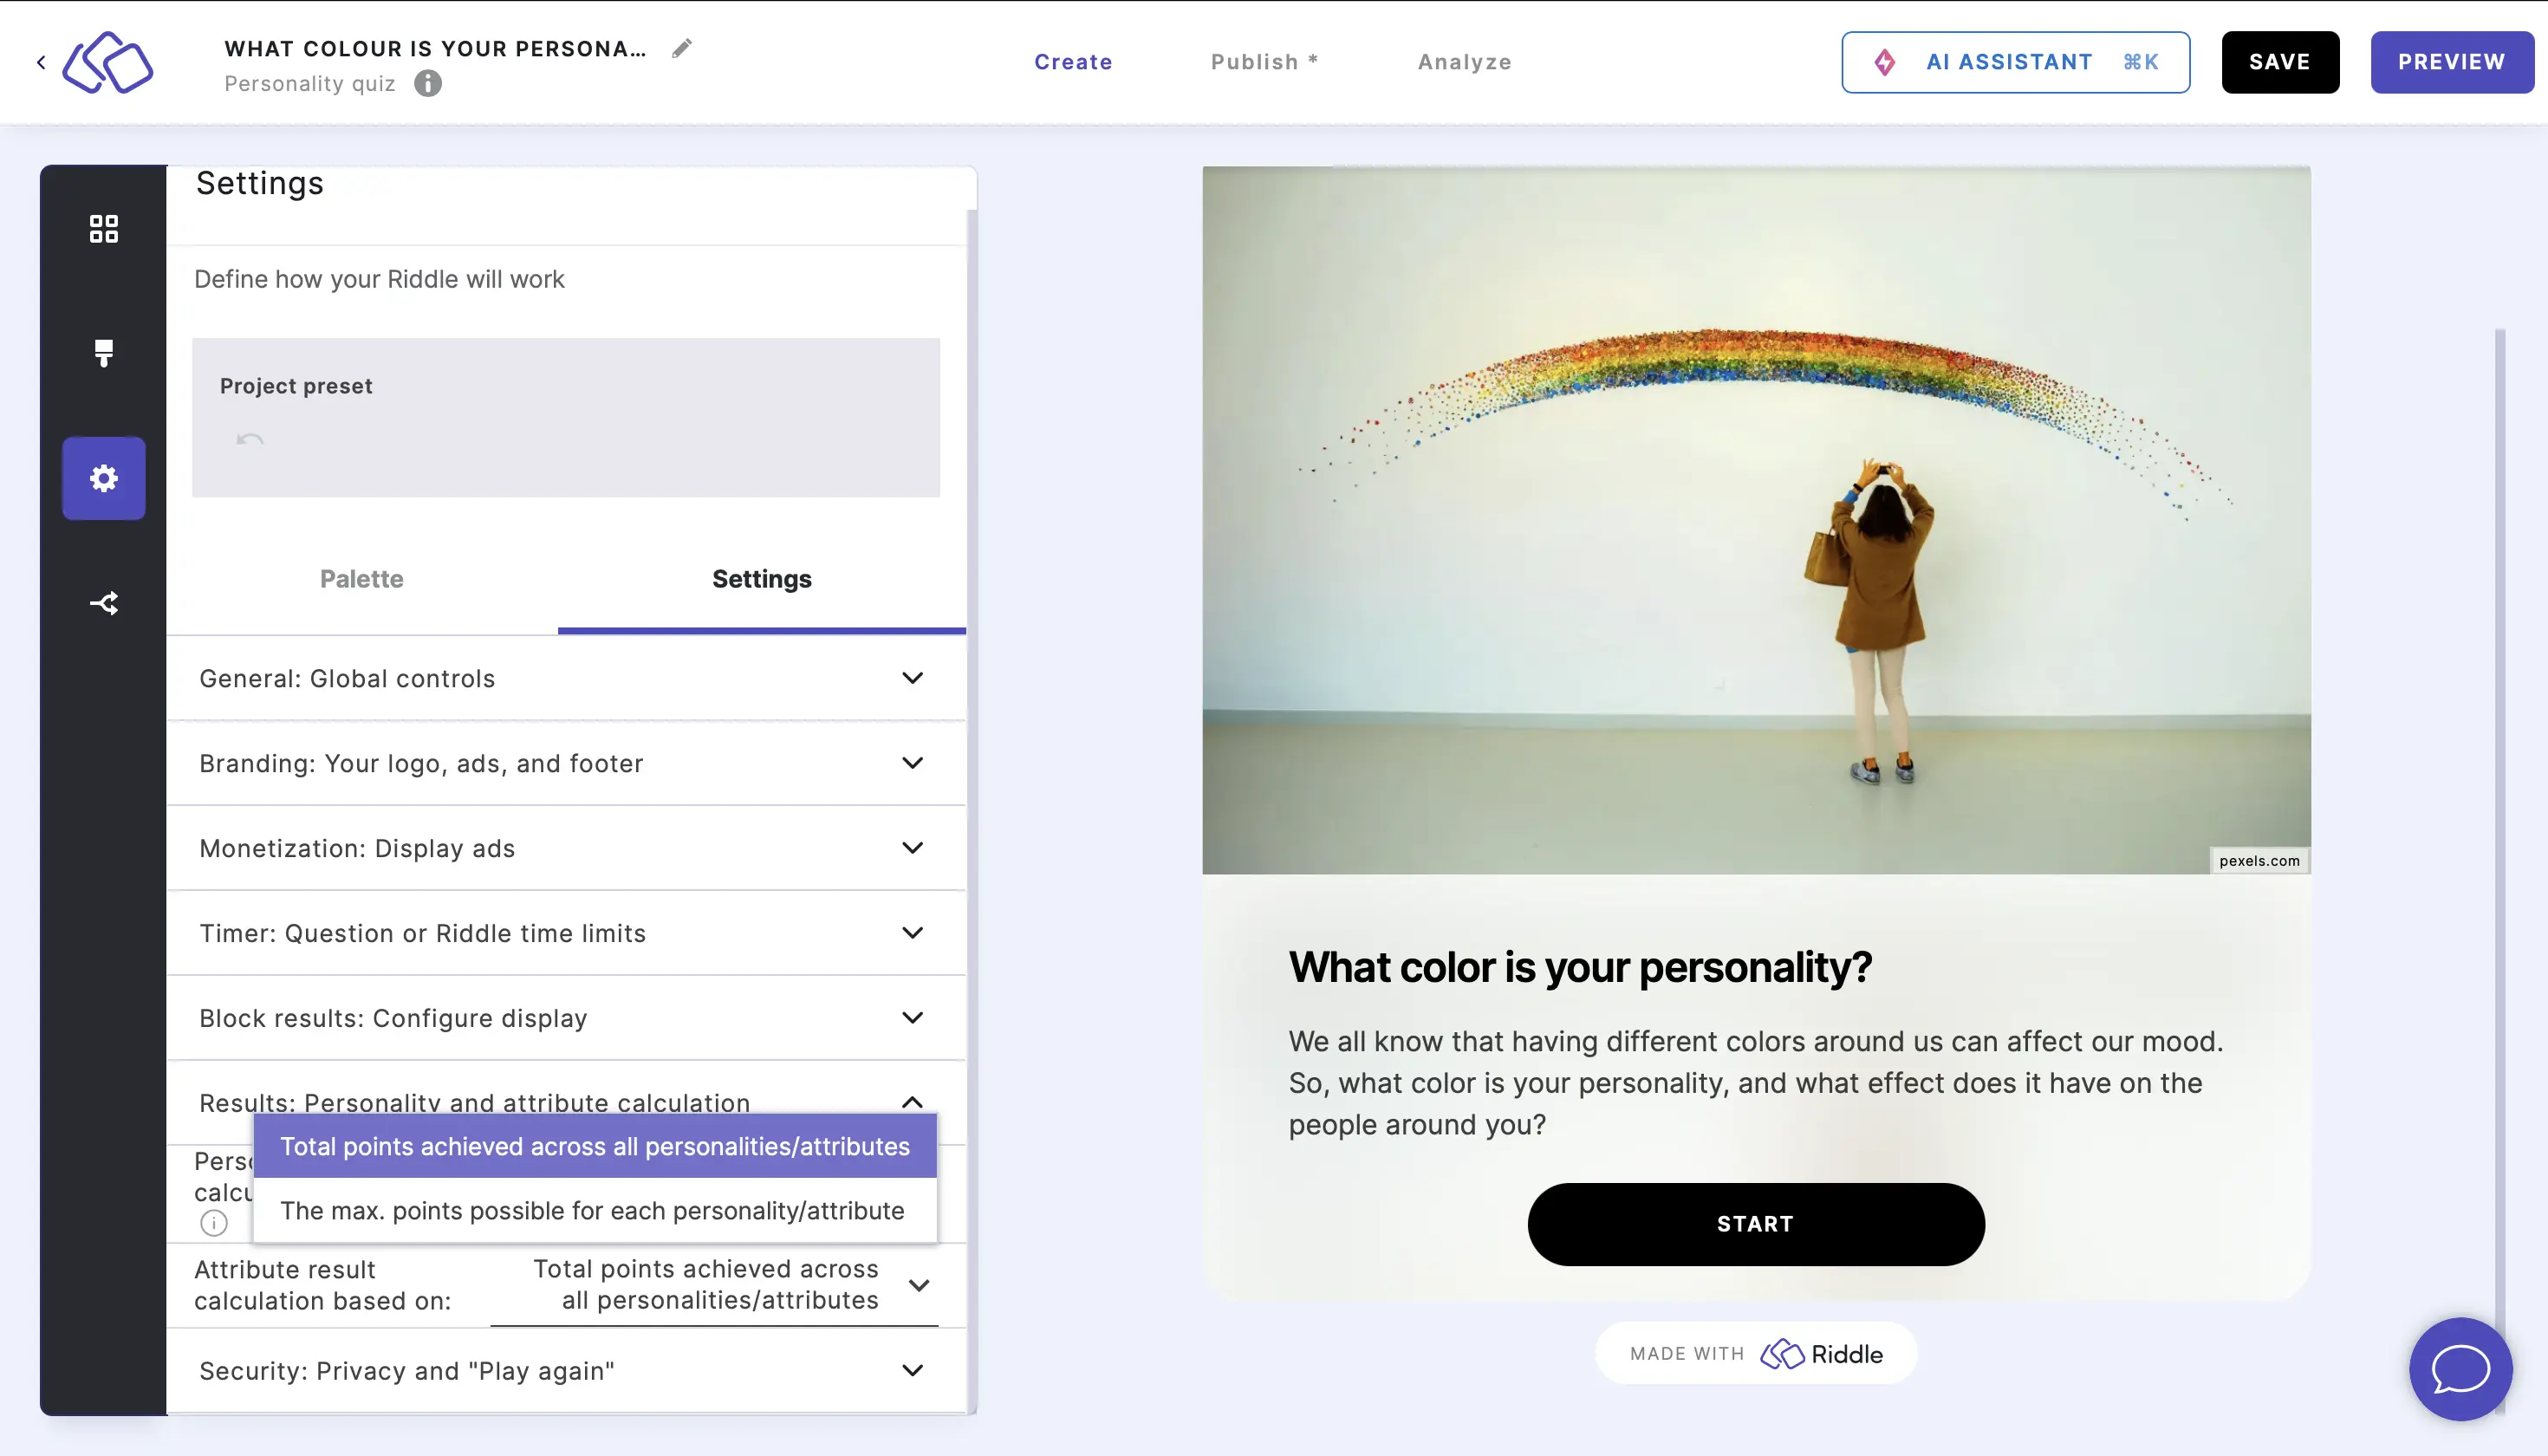
Task: Click the grid/dashboard icon in sidebar
Action: [103, 227]
